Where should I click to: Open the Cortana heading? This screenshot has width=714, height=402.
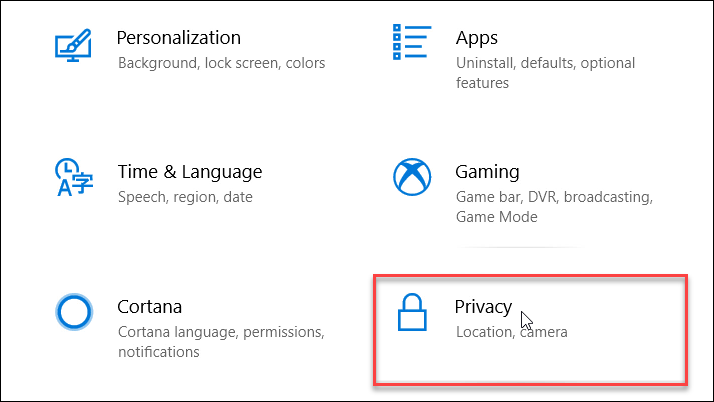(x=150, y=306)
